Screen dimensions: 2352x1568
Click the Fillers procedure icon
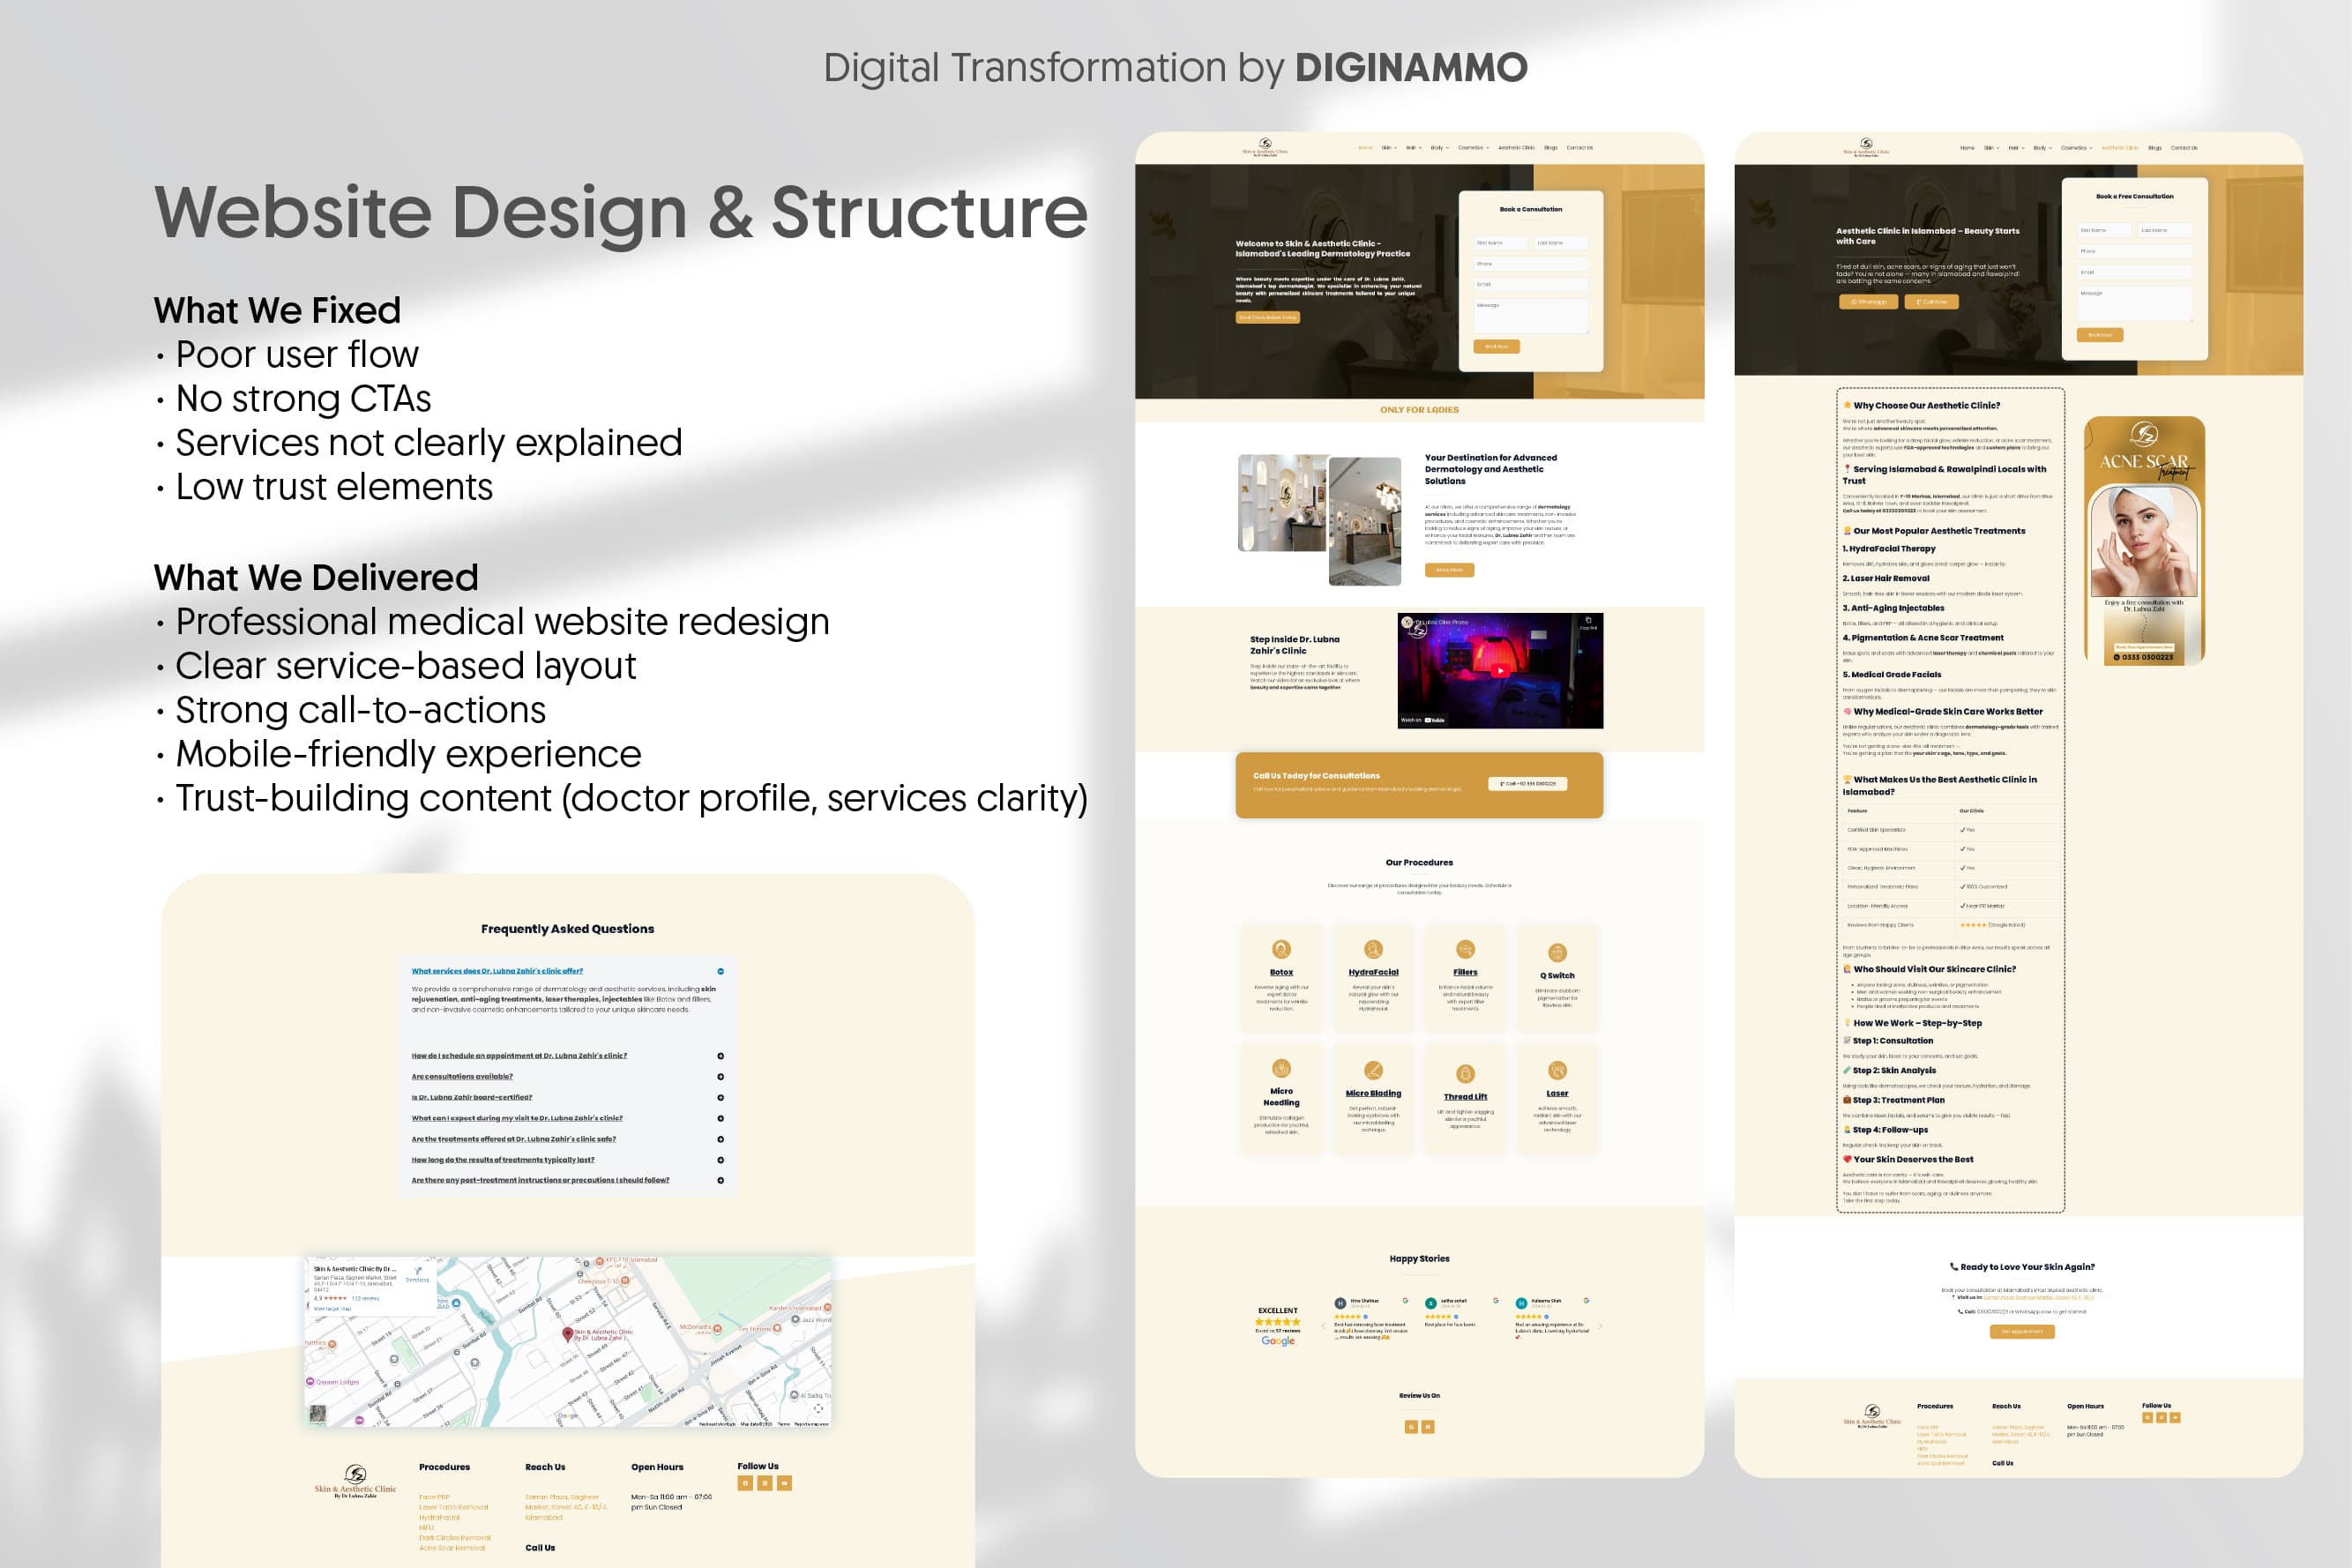(x=1465, y=949)
